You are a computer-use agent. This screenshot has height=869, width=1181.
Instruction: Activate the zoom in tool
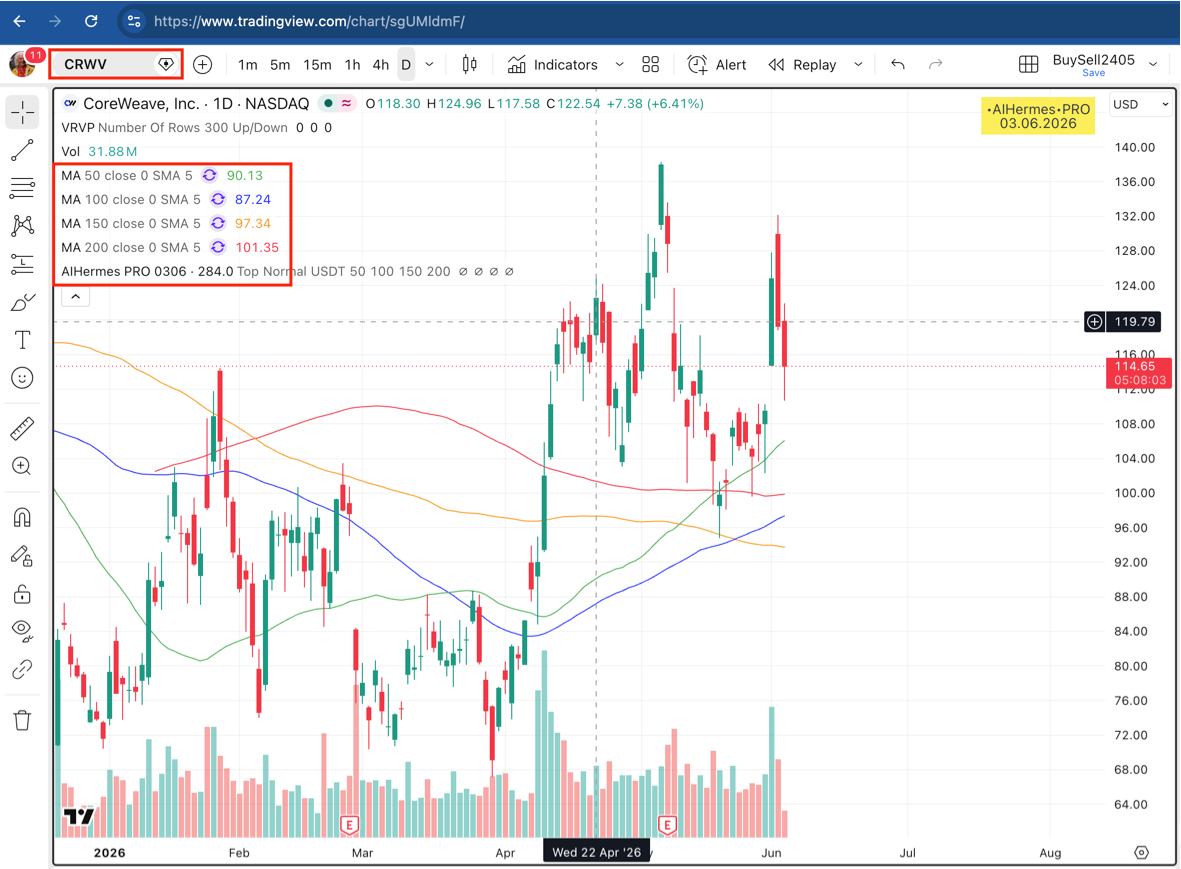22,466
